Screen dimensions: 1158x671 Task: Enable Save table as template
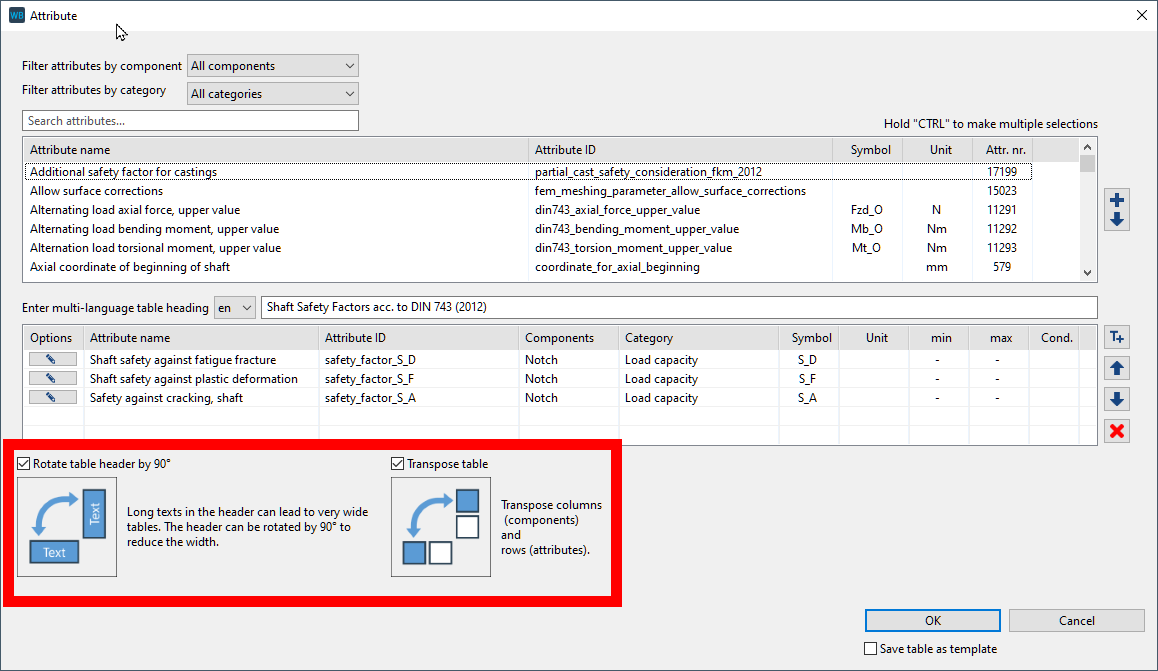coord(871,649)
